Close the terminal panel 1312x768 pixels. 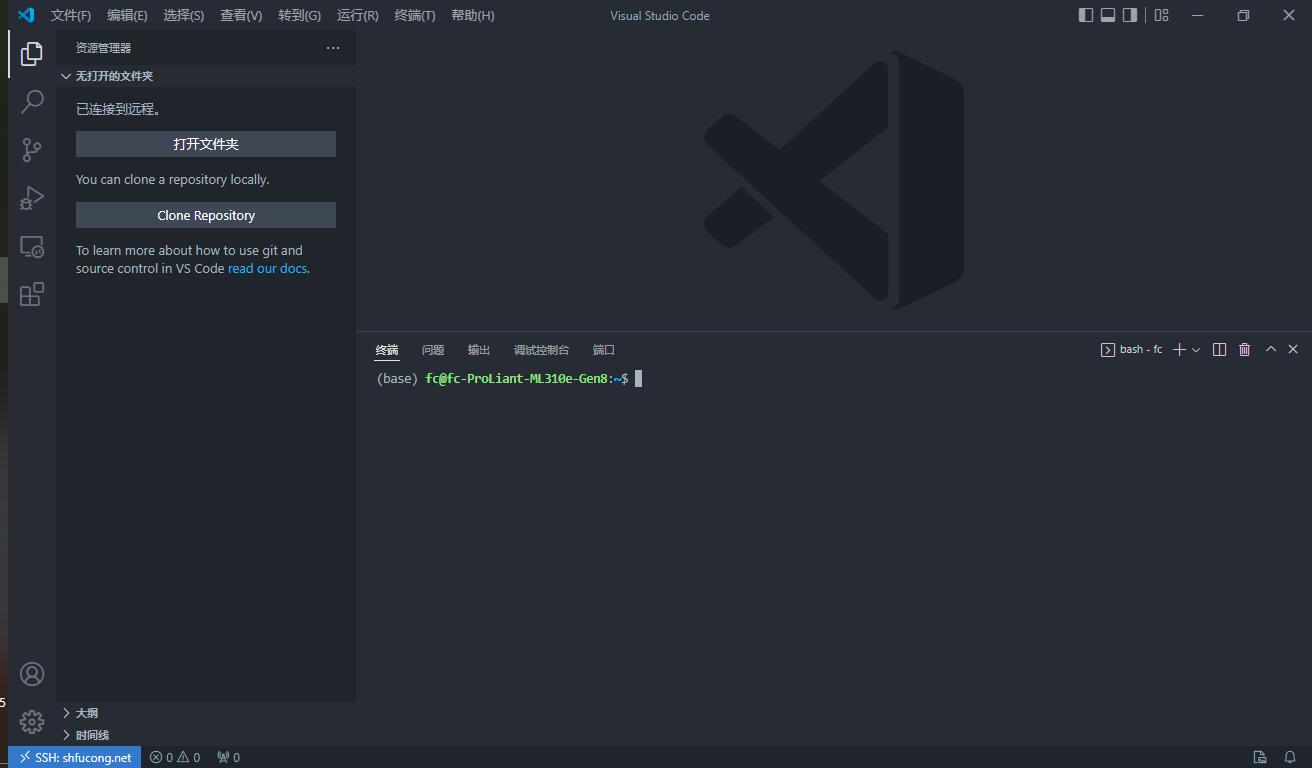[x=1293, y=349]
